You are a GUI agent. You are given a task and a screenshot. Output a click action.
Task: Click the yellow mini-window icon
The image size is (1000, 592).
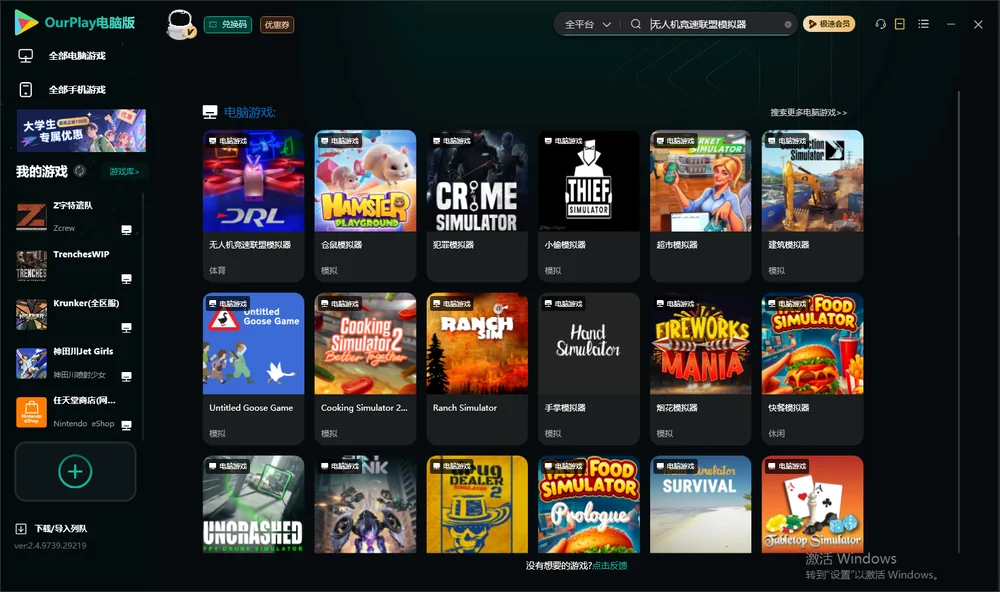900,24
